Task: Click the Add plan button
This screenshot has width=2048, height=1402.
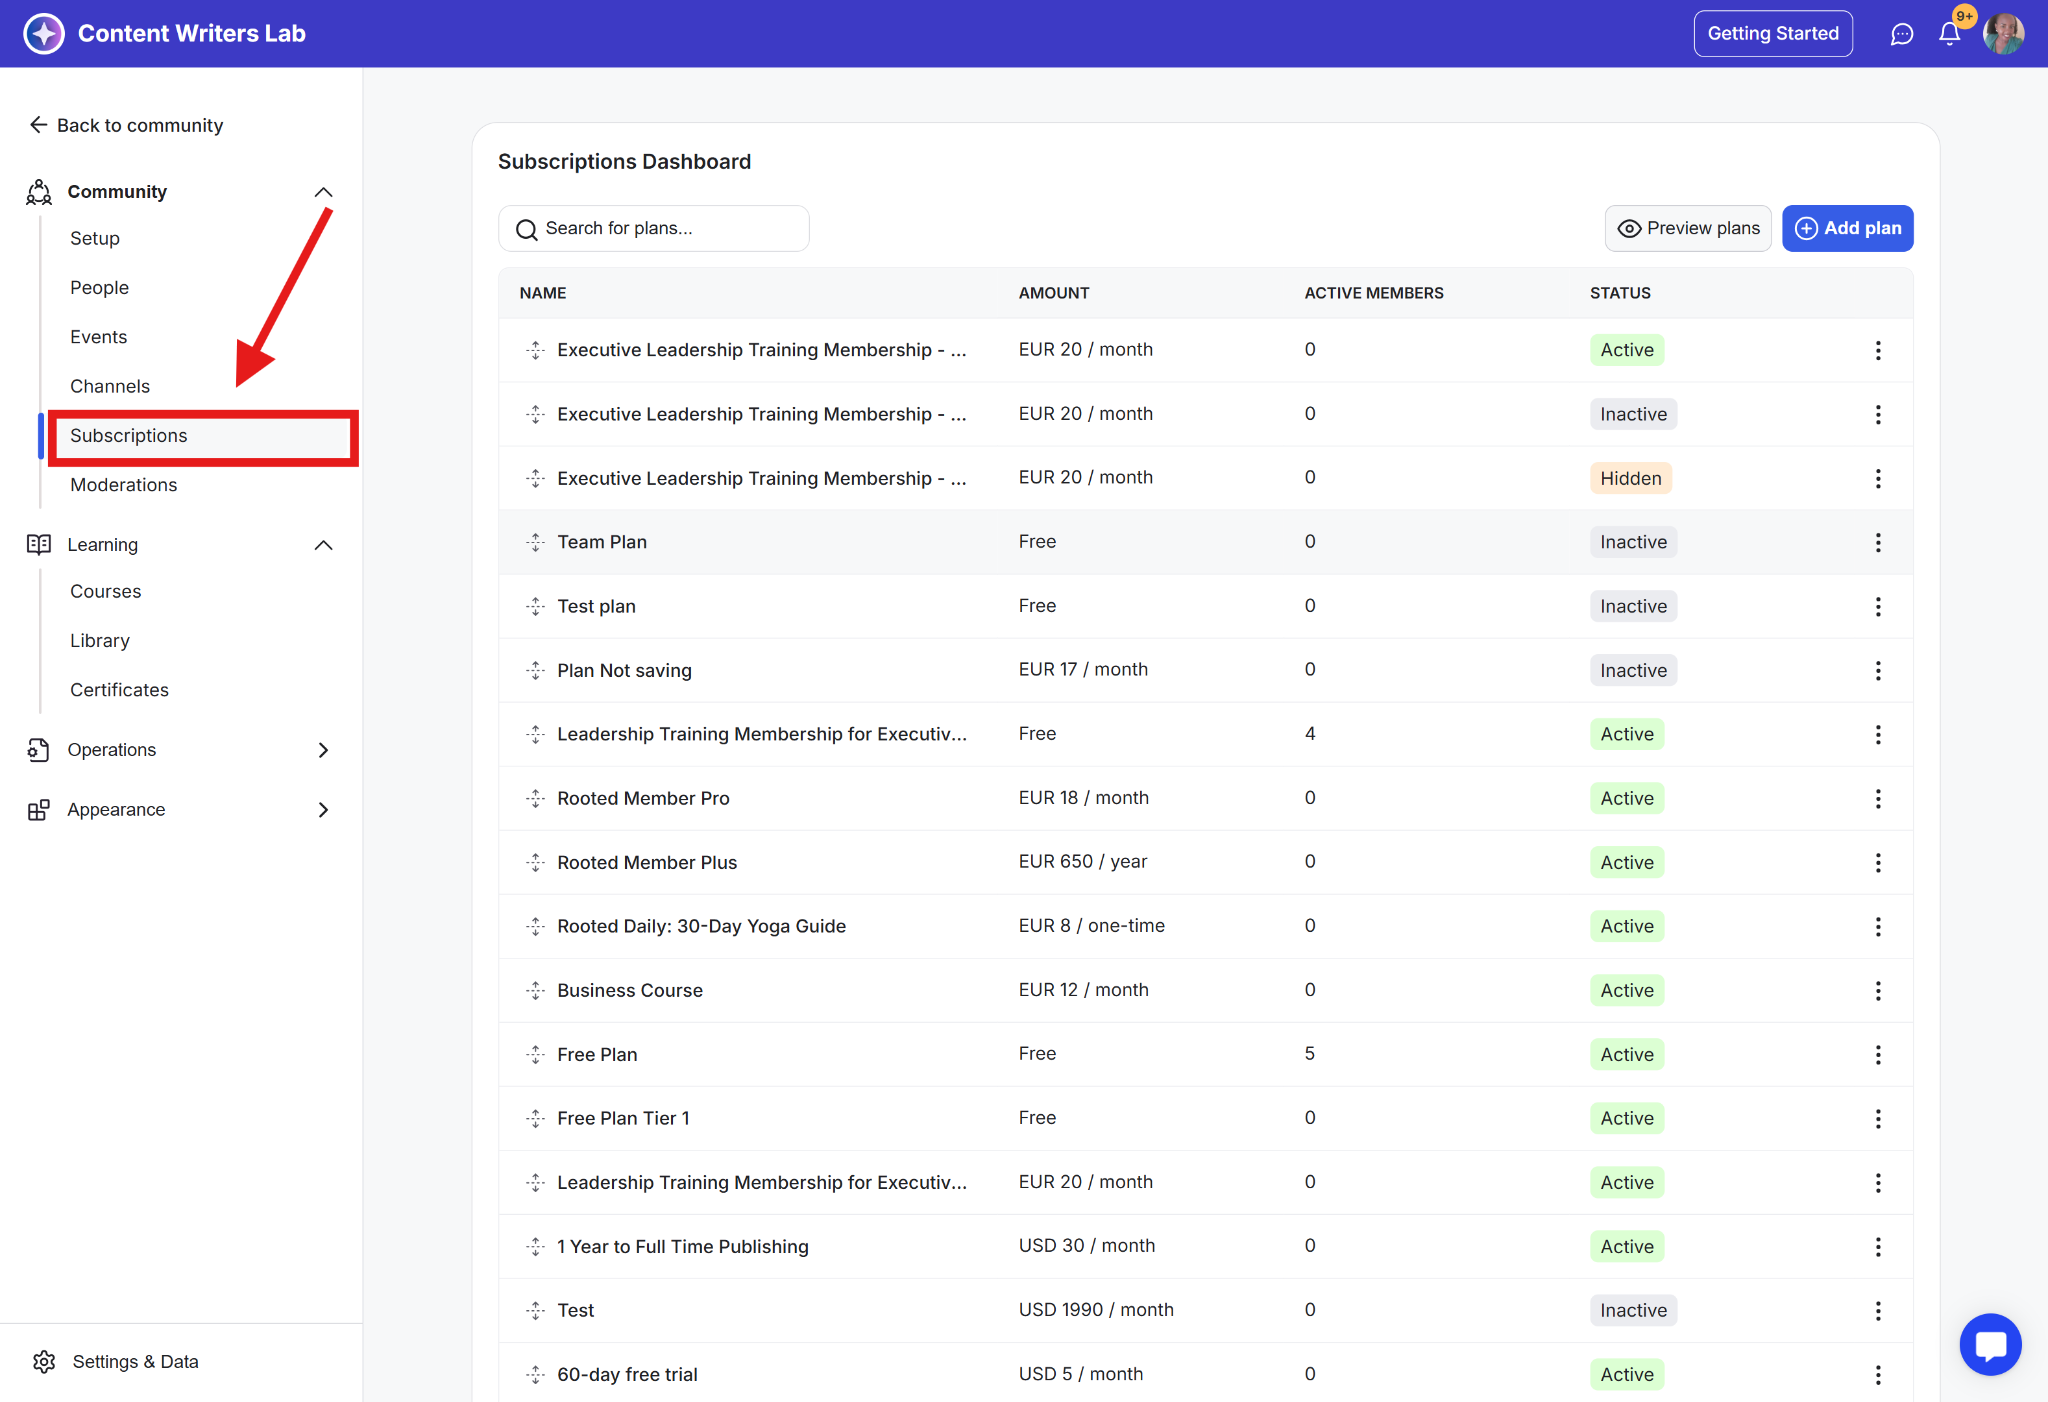Action: (x=1847, y=228)
